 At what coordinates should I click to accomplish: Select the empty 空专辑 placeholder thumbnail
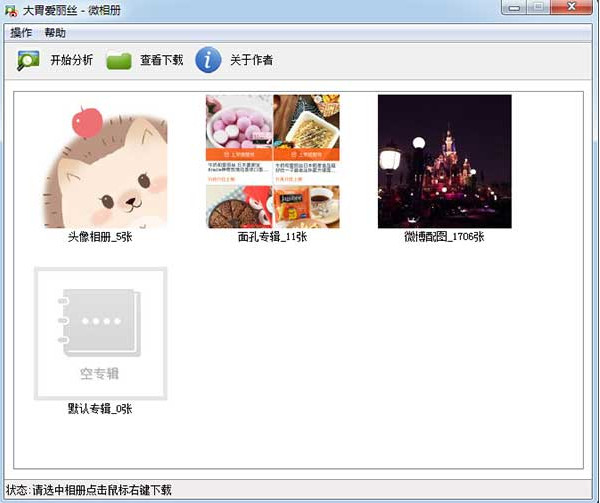100,333
